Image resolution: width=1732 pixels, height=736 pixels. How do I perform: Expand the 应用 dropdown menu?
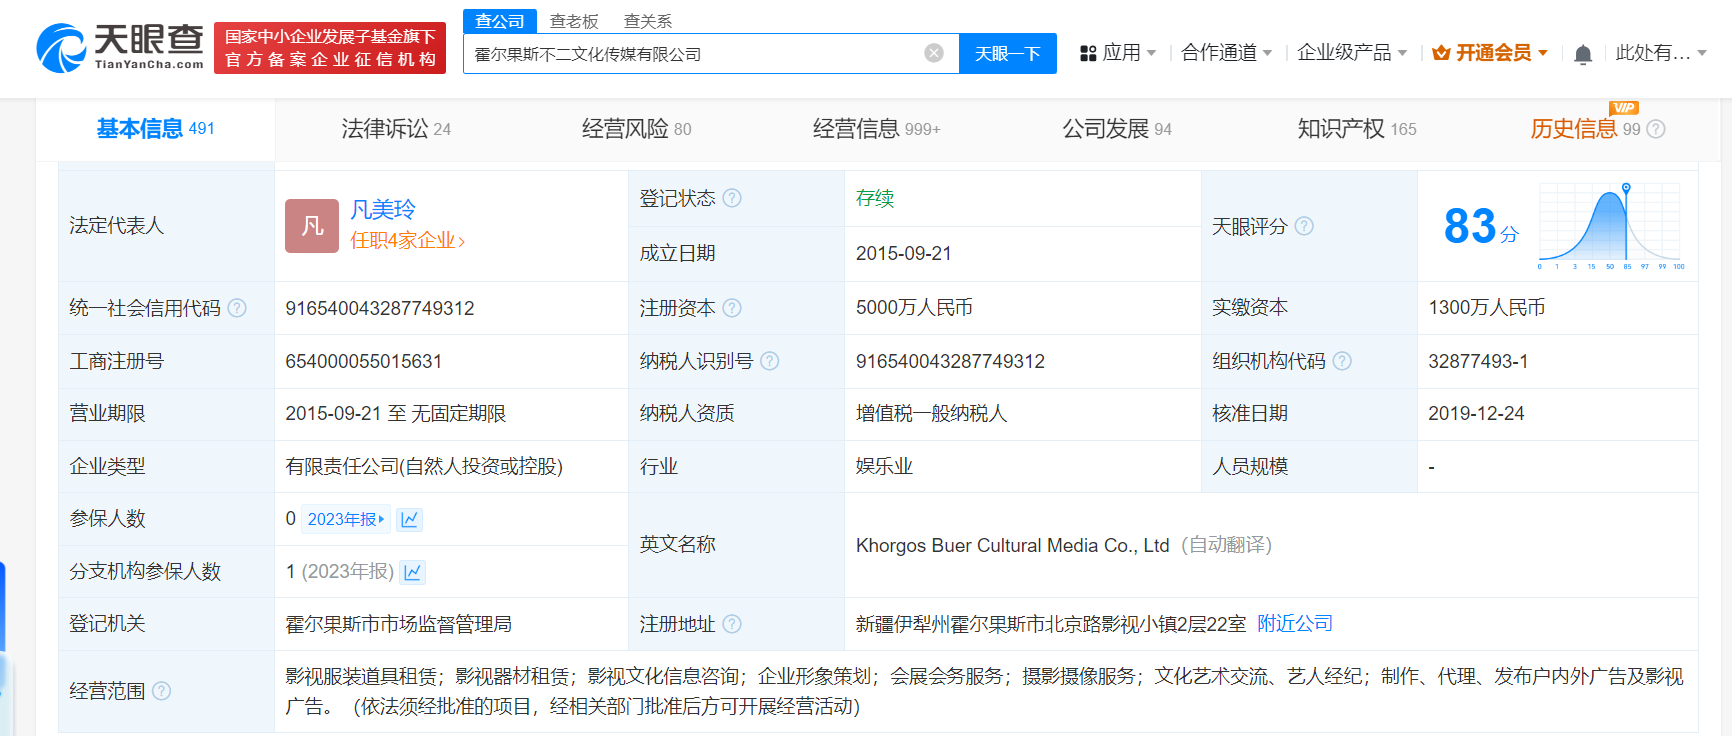pos(1118,53)
